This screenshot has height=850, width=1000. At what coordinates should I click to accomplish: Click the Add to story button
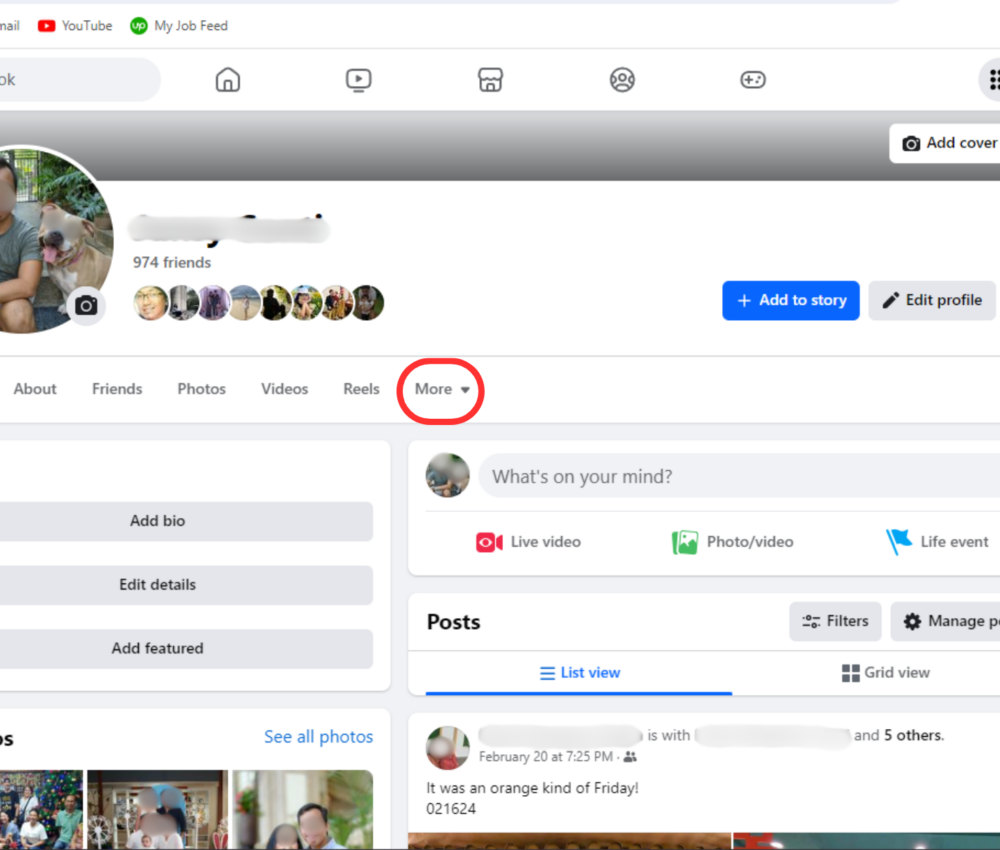pos(790,300)
